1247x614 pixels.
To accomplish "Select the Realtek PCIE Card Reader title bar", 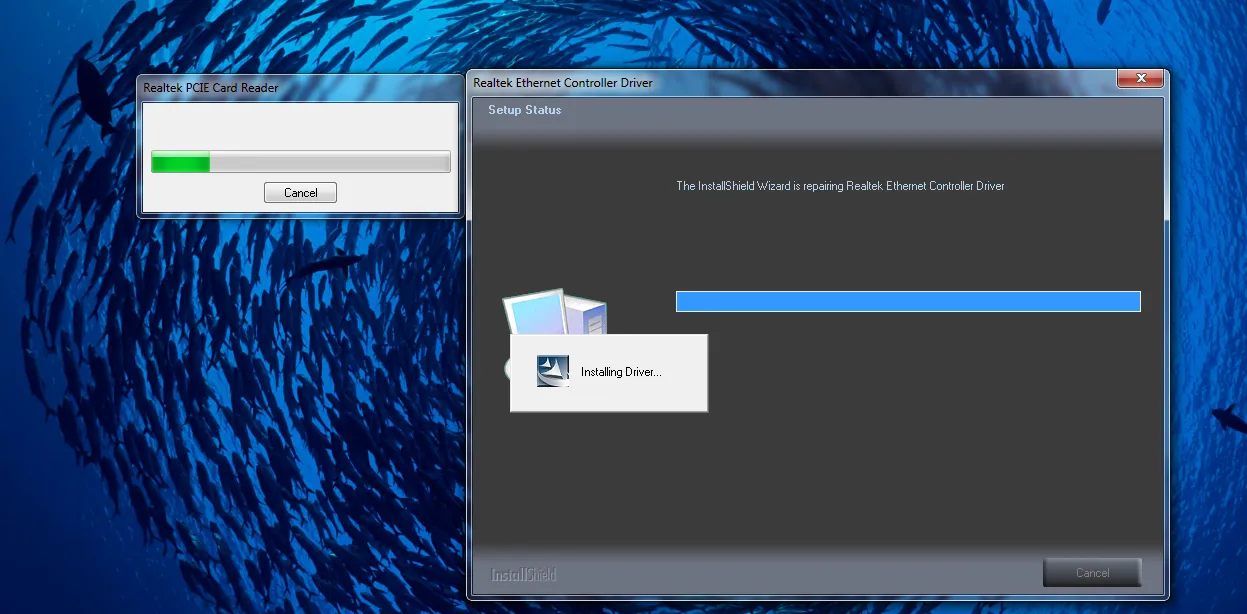I will tap(299, 88).
